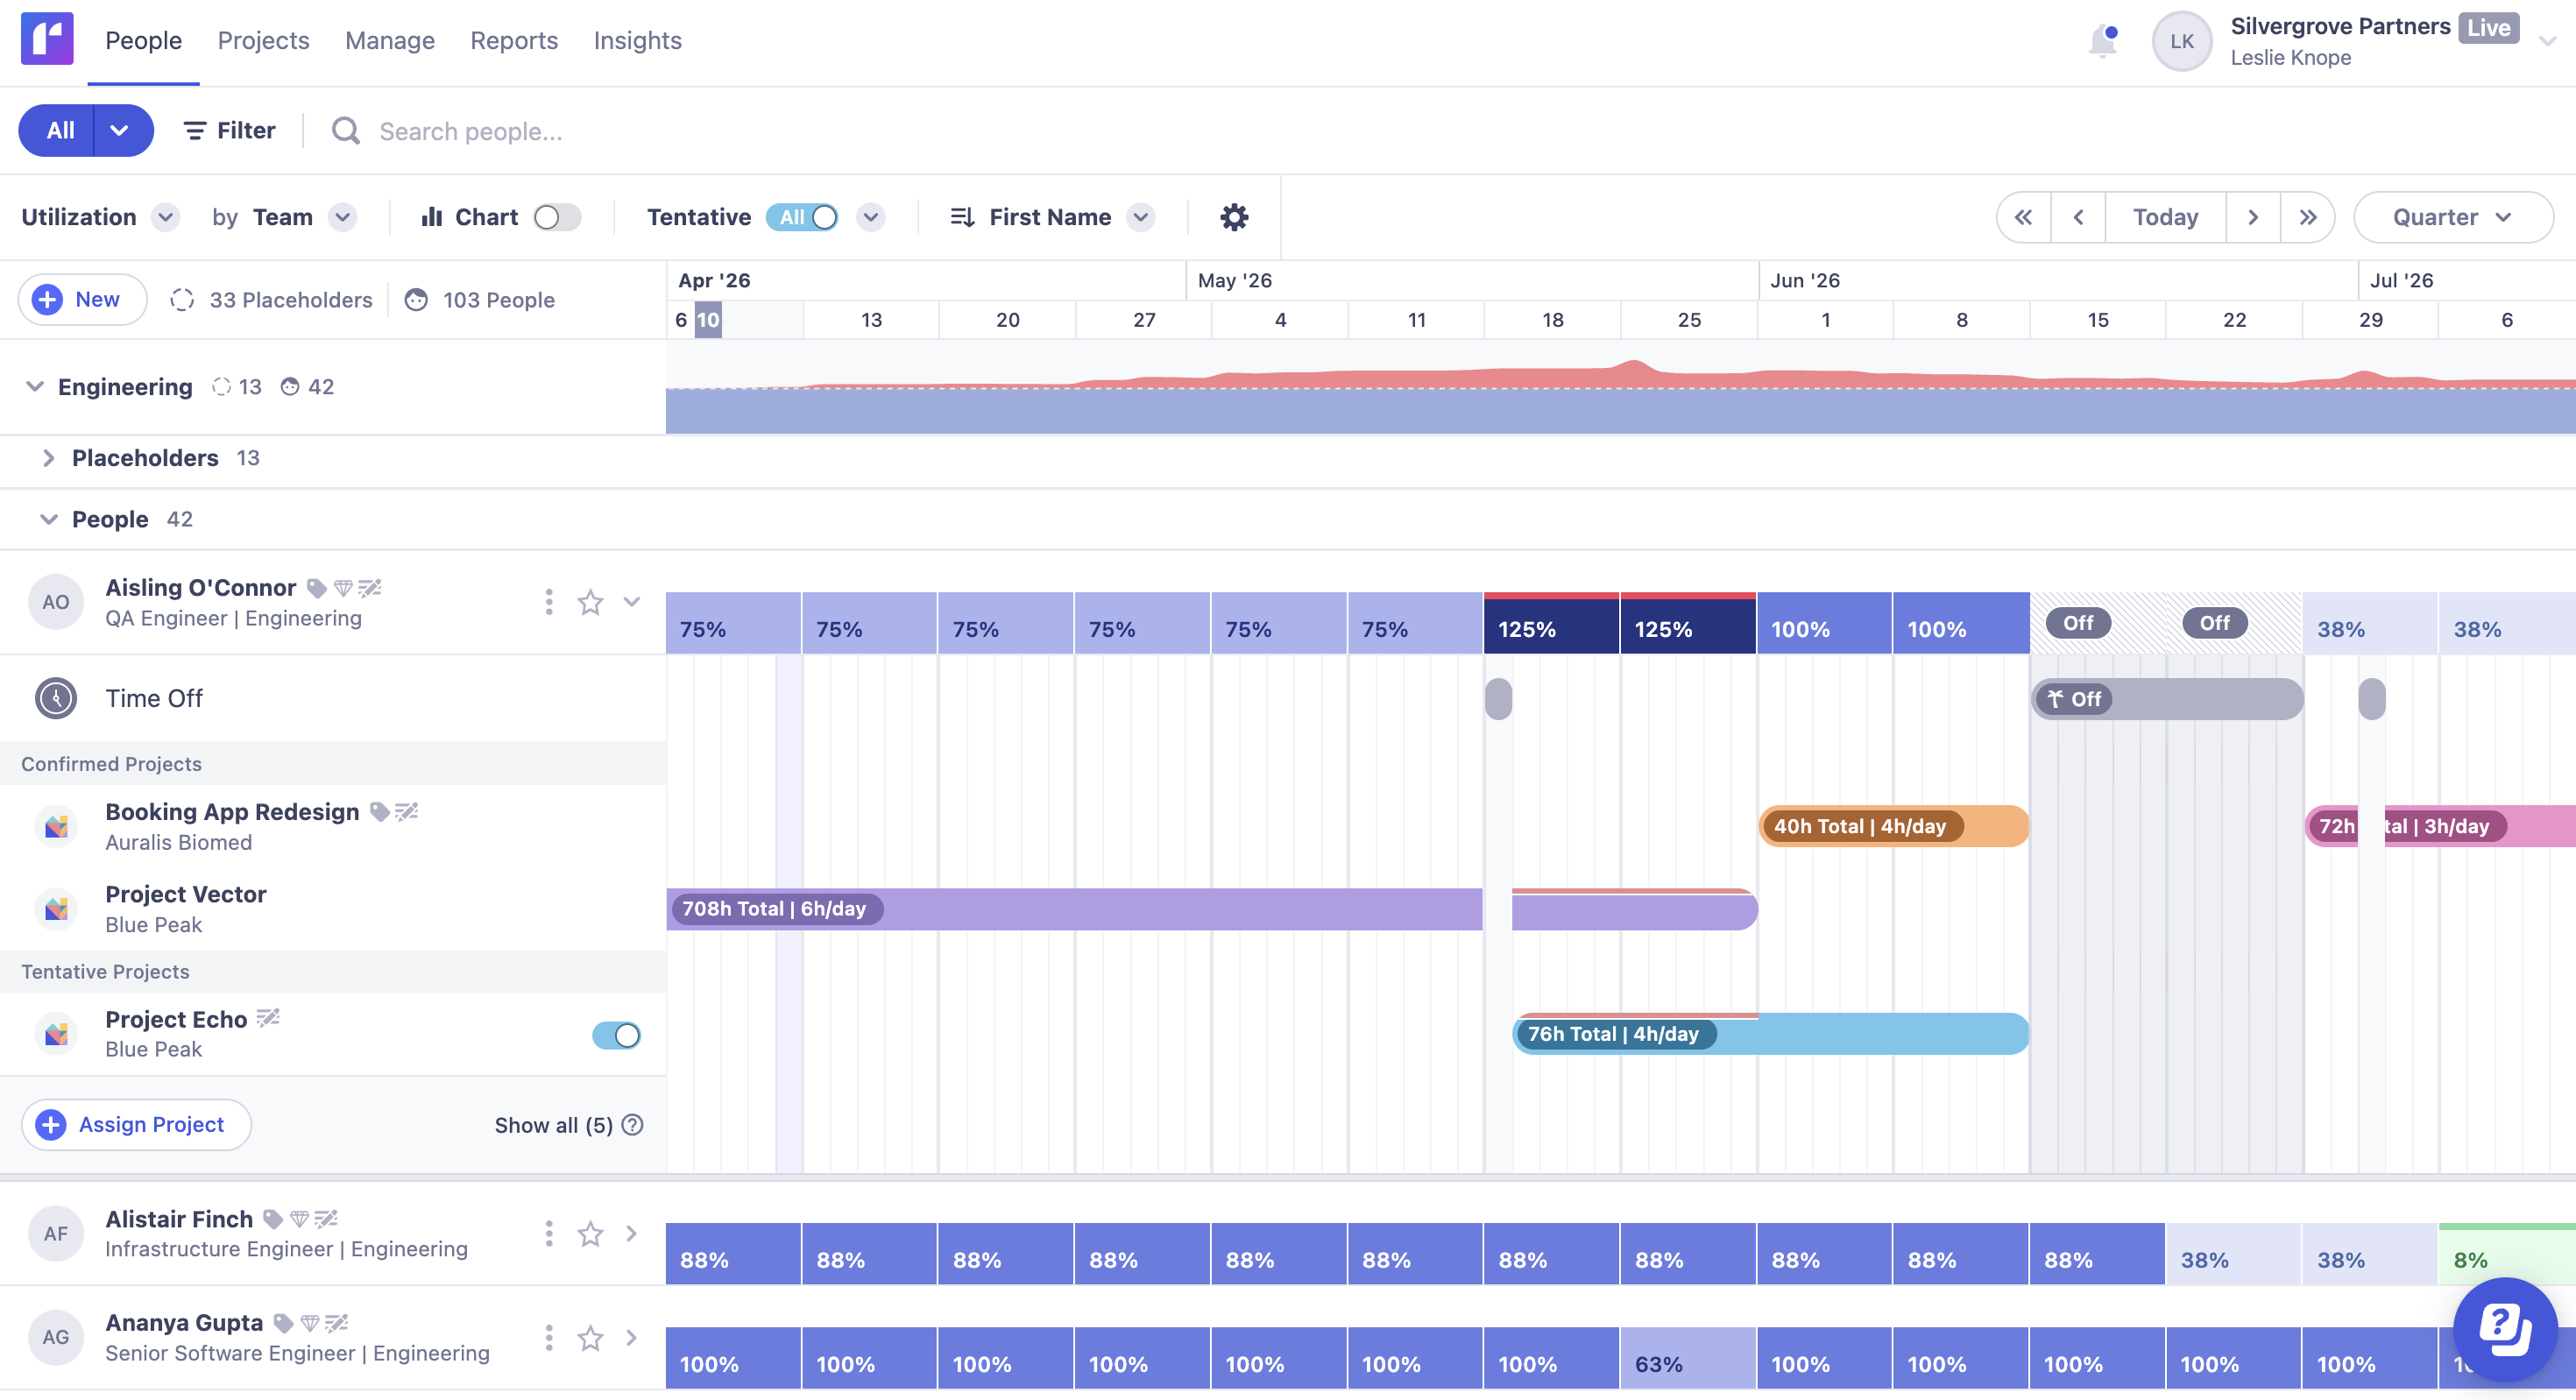This screenshot has width=2576, height=1400.
Task: Open Alistair Finch's three-dot menu
Action: tap(548, 1233)
